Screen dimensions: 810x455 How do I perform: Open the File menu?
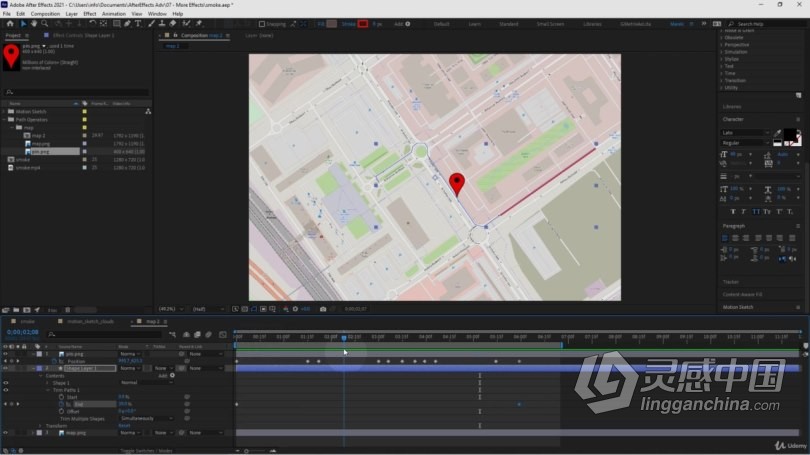7,14
